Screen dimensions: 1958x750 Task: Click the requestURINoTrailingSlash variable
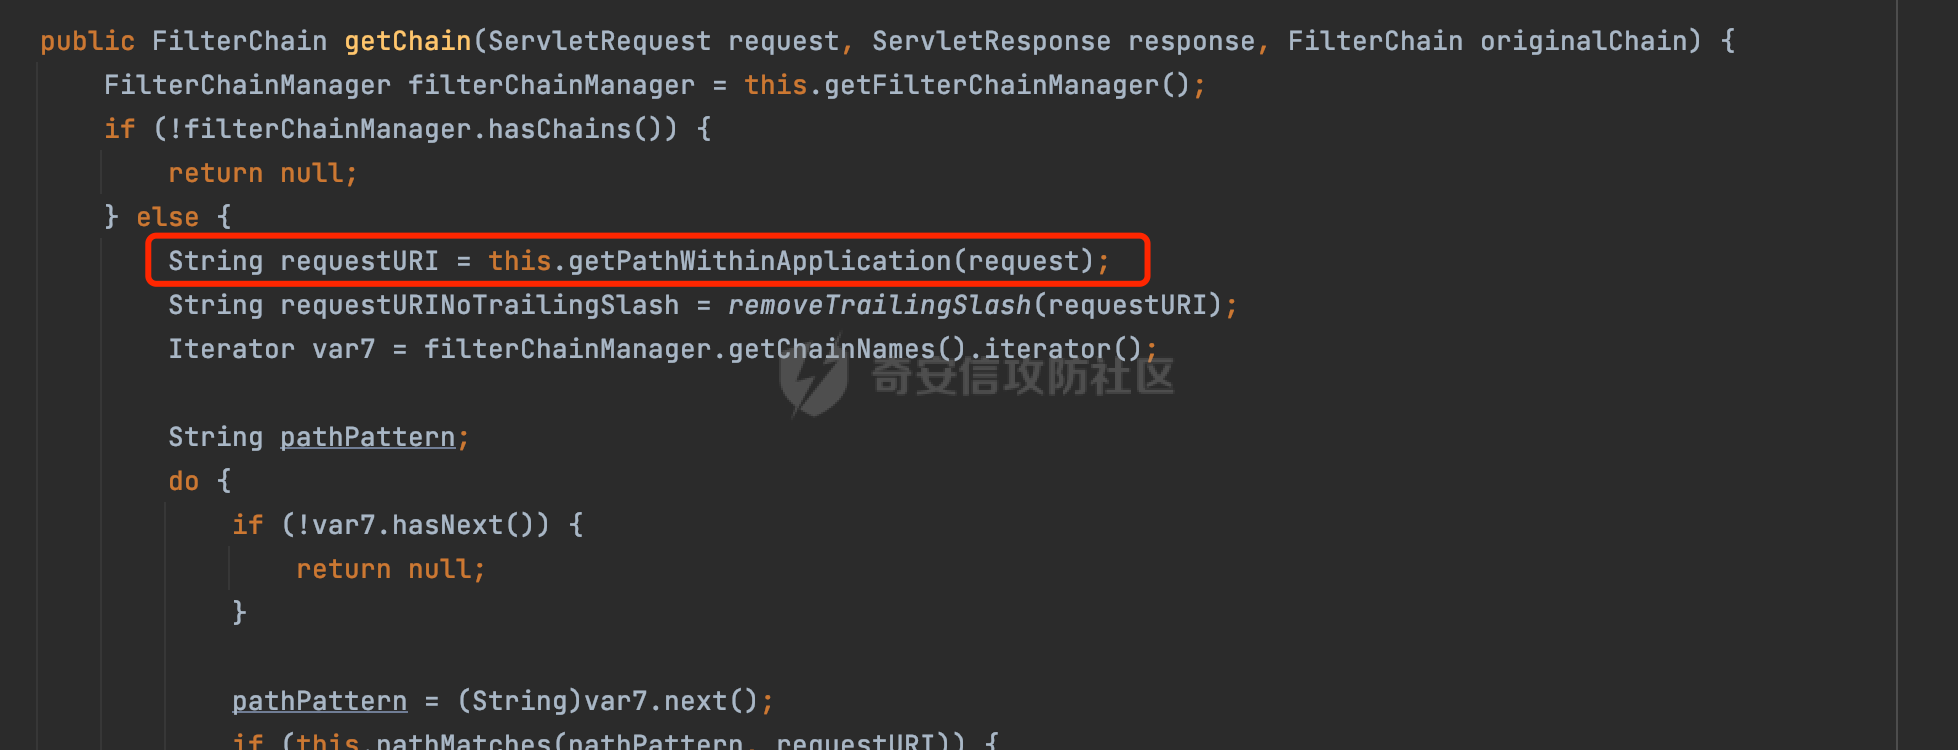[x=480, y=305]
